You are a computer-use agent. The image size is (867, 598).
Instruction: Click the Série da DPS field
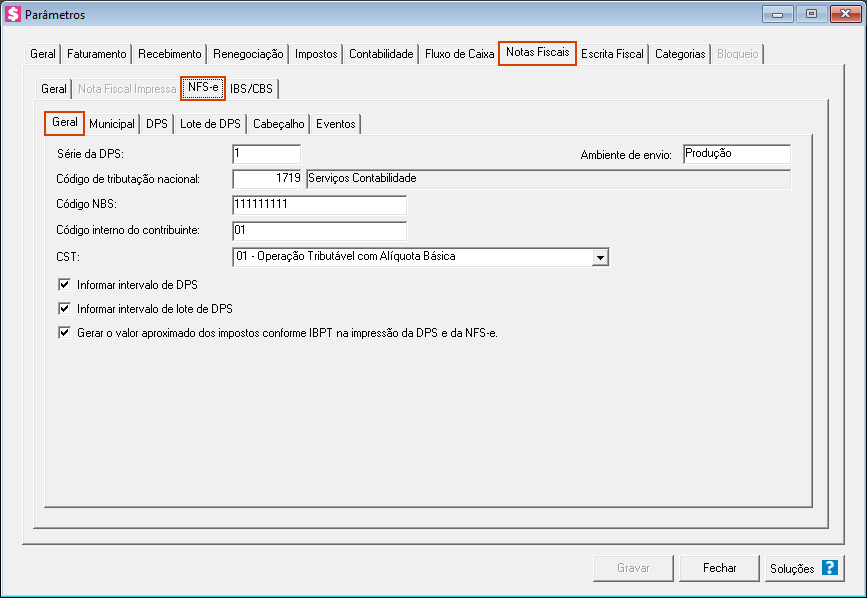coord(266,154)
